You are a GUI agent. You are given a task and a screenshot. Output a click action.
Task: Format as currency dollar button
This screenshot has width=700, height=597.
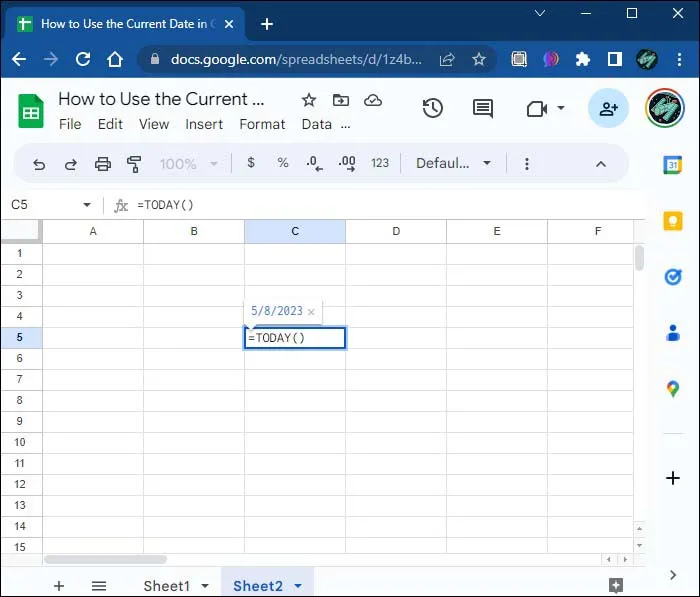(251, 163)
